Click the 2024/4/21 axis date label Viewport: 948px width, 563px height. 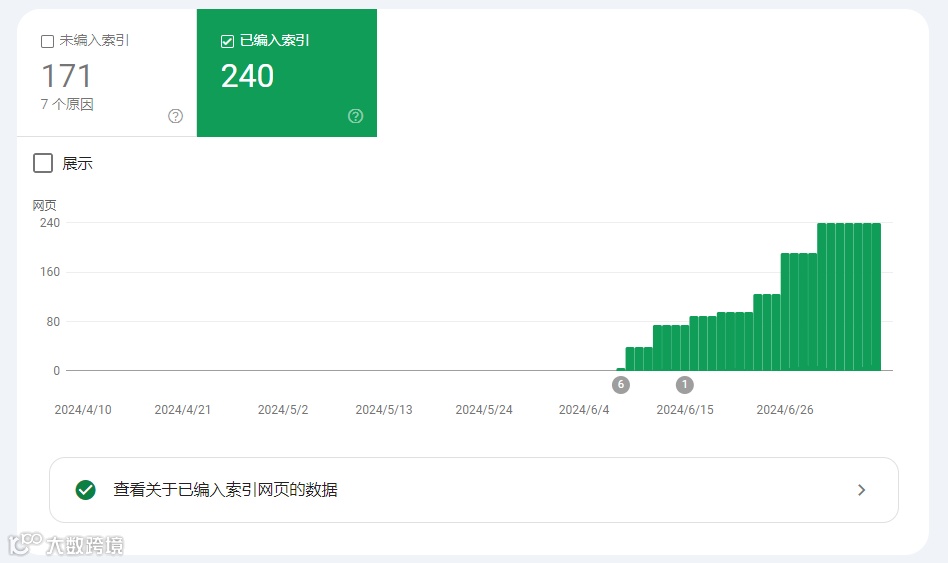coord(183,410)
